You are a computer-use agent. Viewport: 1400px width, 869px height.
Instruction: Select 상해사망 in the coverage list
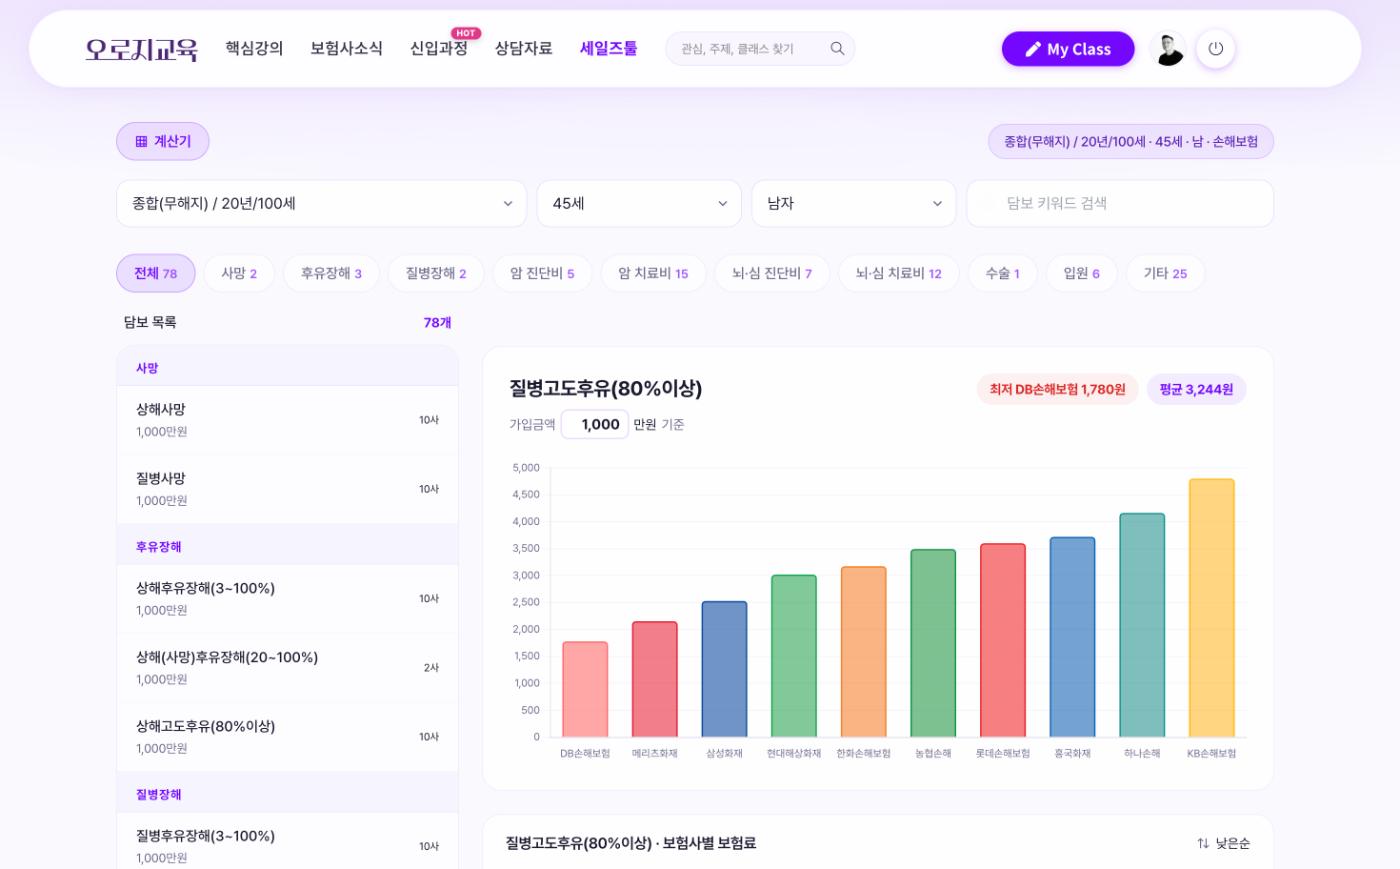pos(288,420)
